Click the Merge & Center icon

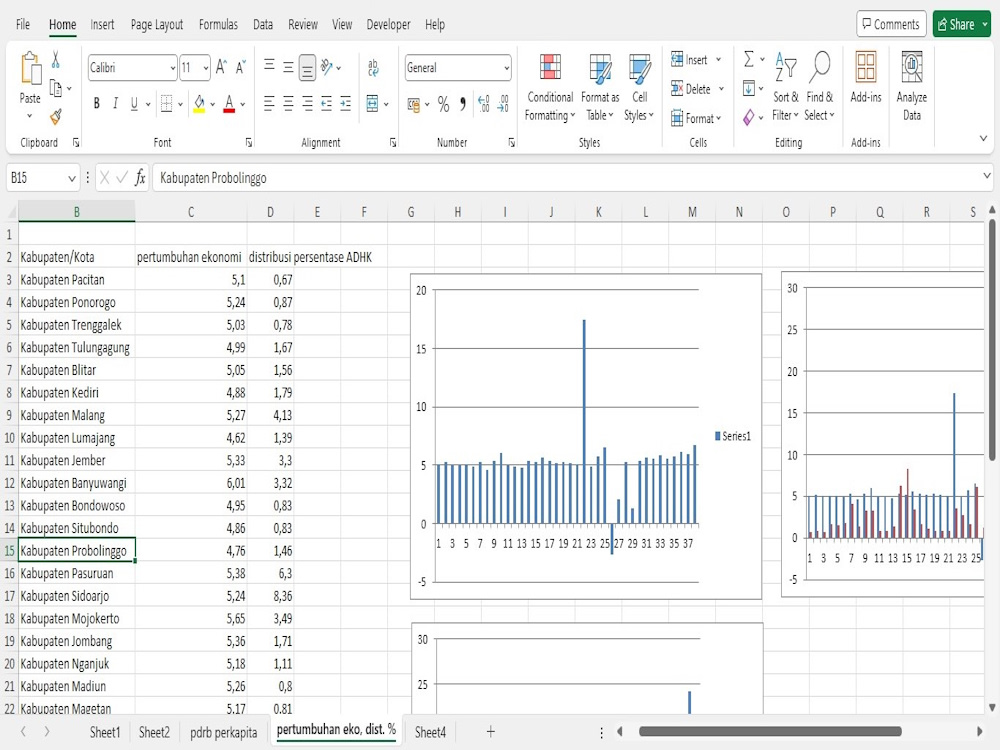click(x=372, y=103)
